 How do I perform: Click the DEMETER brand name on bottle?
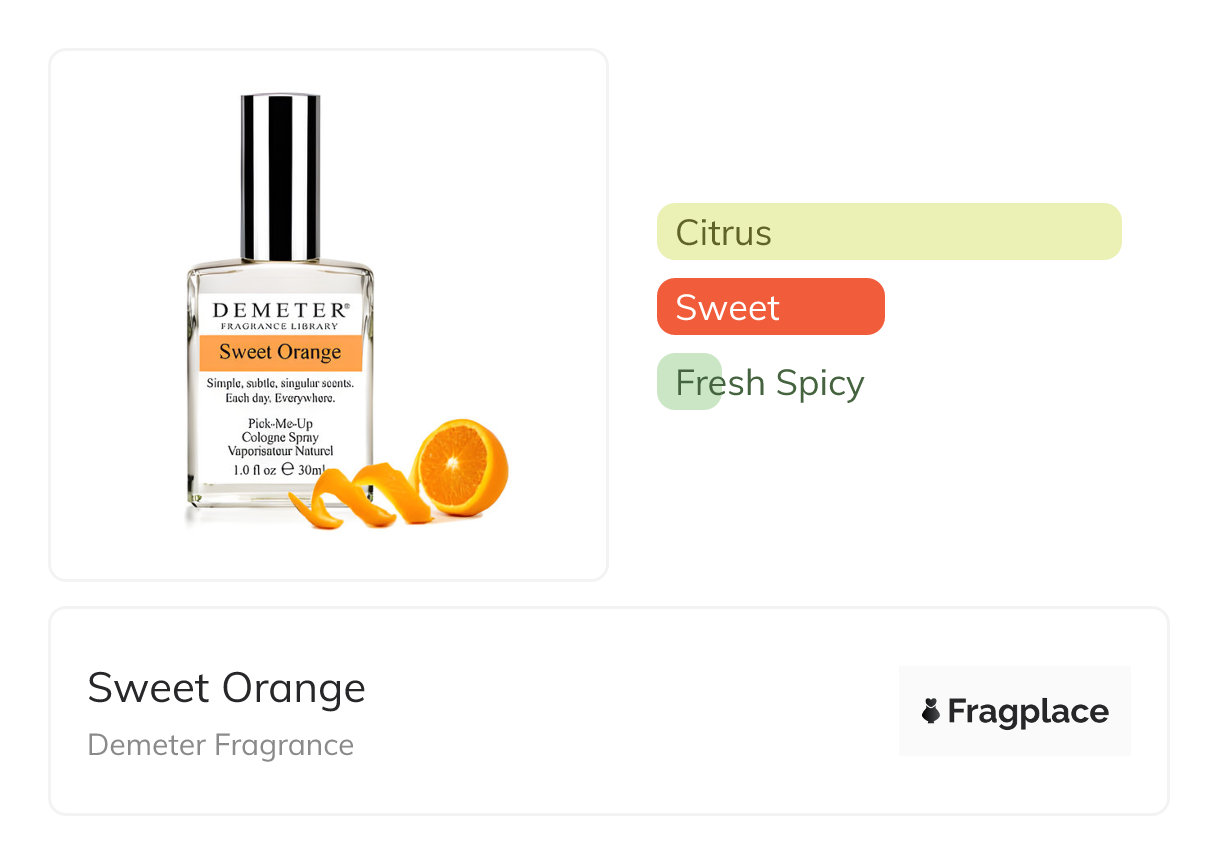(280, 311)
